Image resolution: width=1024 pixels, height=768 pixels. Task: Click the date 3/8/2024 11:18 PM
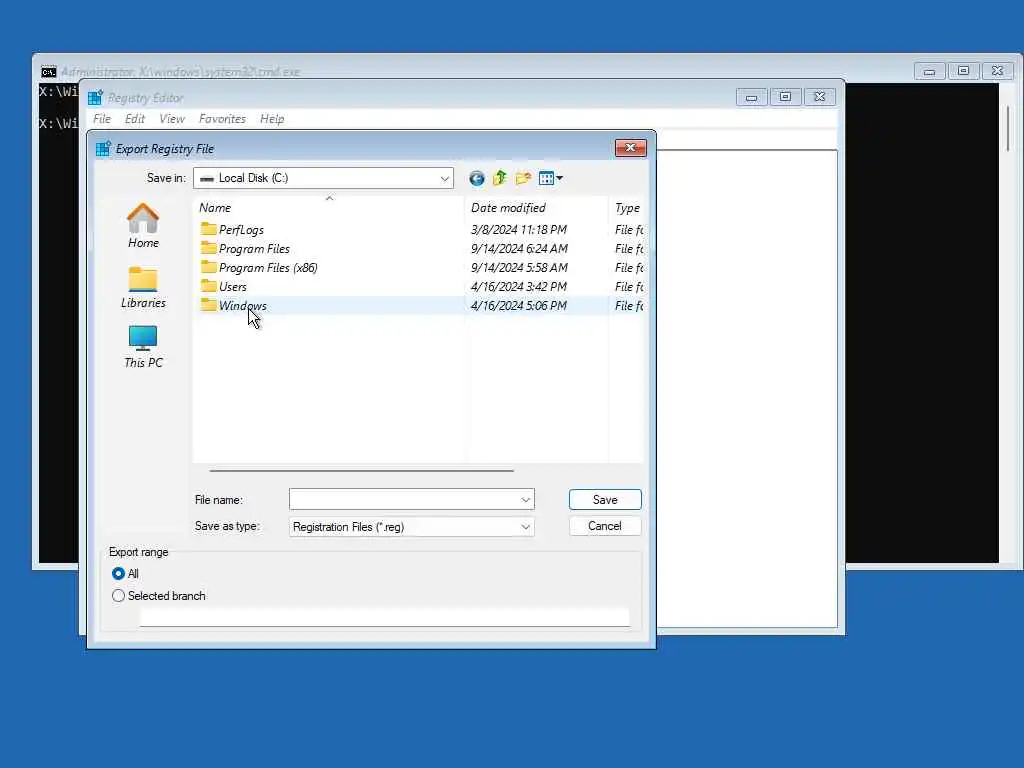tap(519, 230)
